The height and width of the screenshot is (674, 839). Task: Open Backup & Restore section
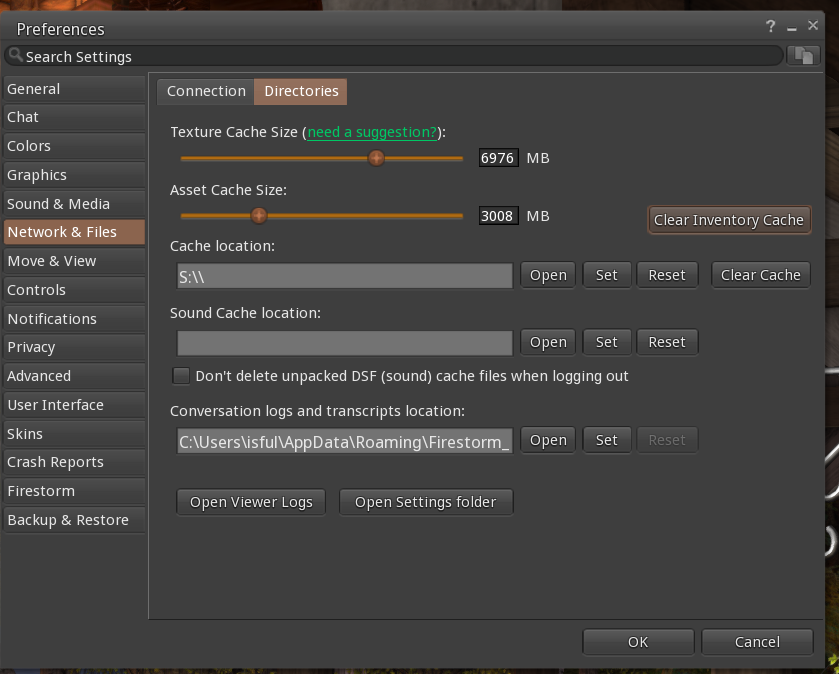point(74,520)
